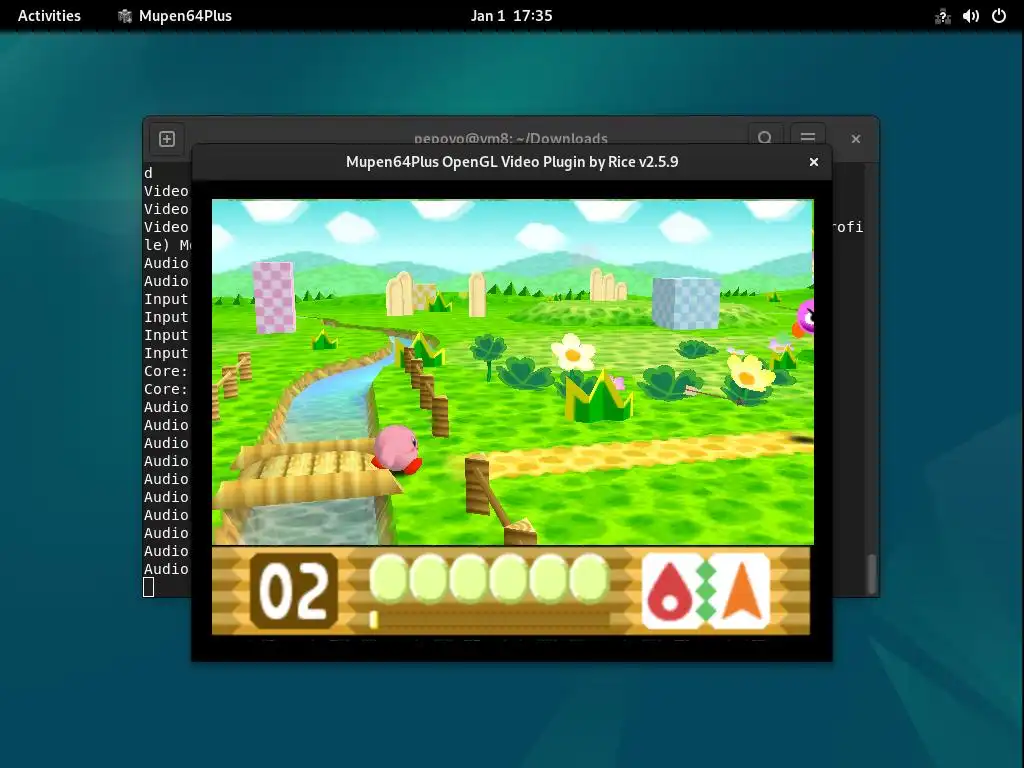Image resolution: width=1024 pixels, height=768 pixels.
Task: Click the first green health pip
Action: [388, 577]
